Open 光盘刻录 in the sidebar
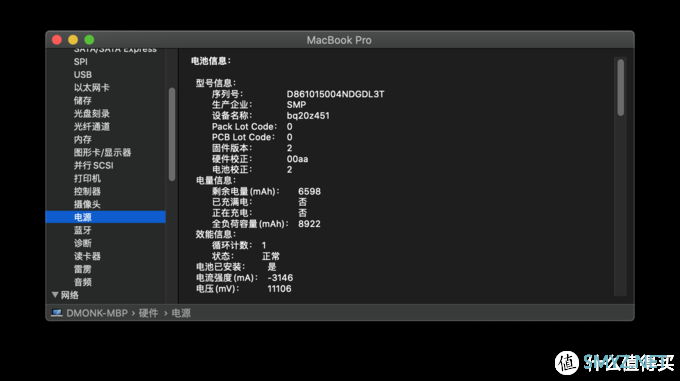 click(x=92, y=114)
